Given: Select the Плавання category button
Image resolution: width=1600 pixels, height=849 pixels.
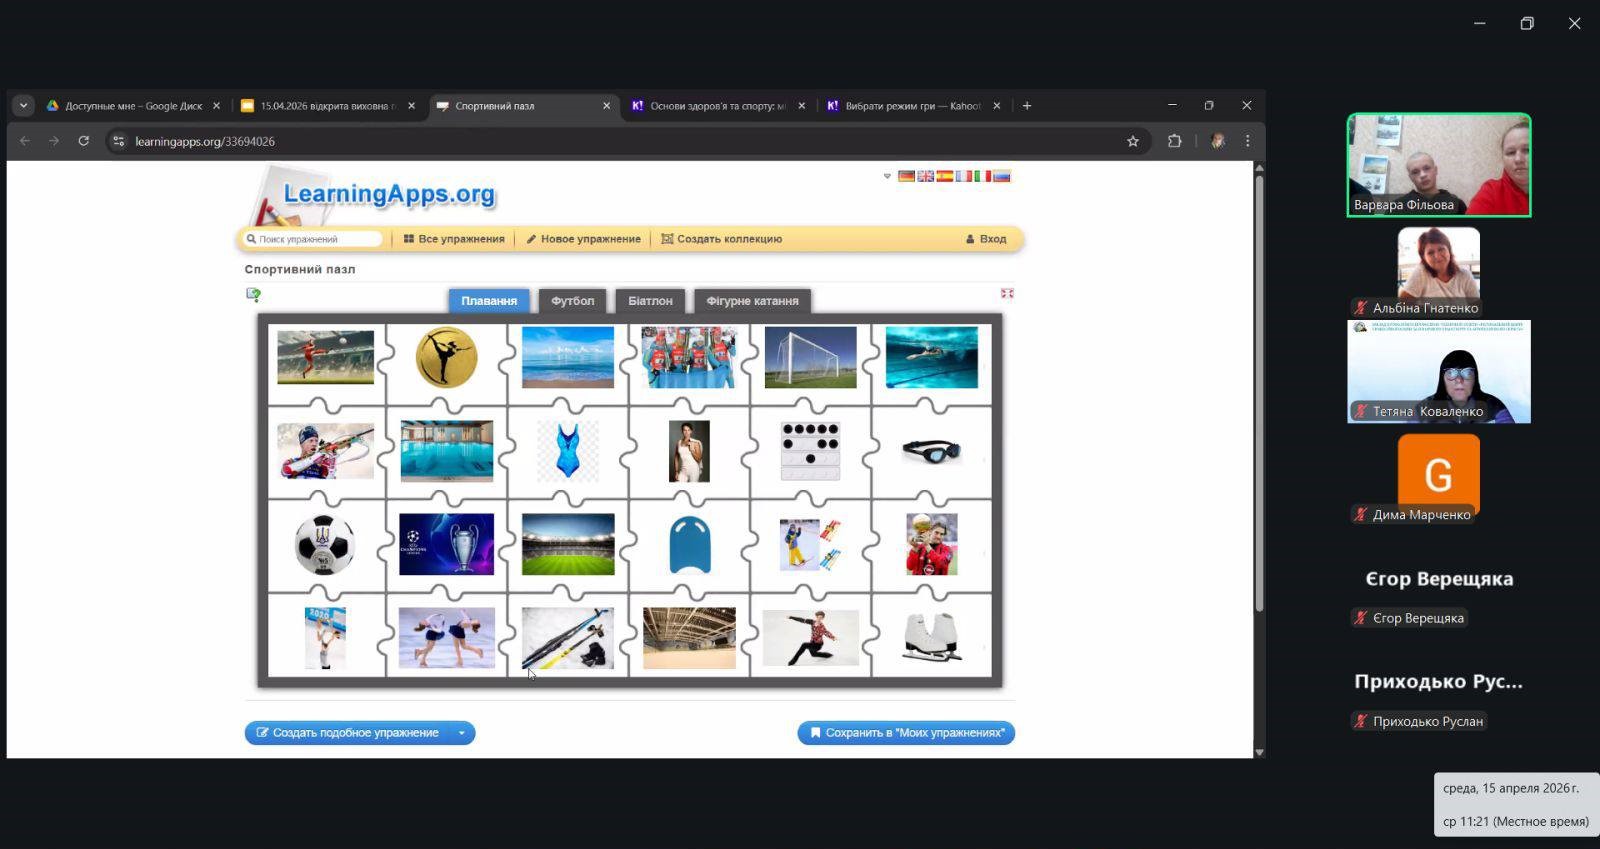Looking at the screenshot, I should tap(489, 301).
